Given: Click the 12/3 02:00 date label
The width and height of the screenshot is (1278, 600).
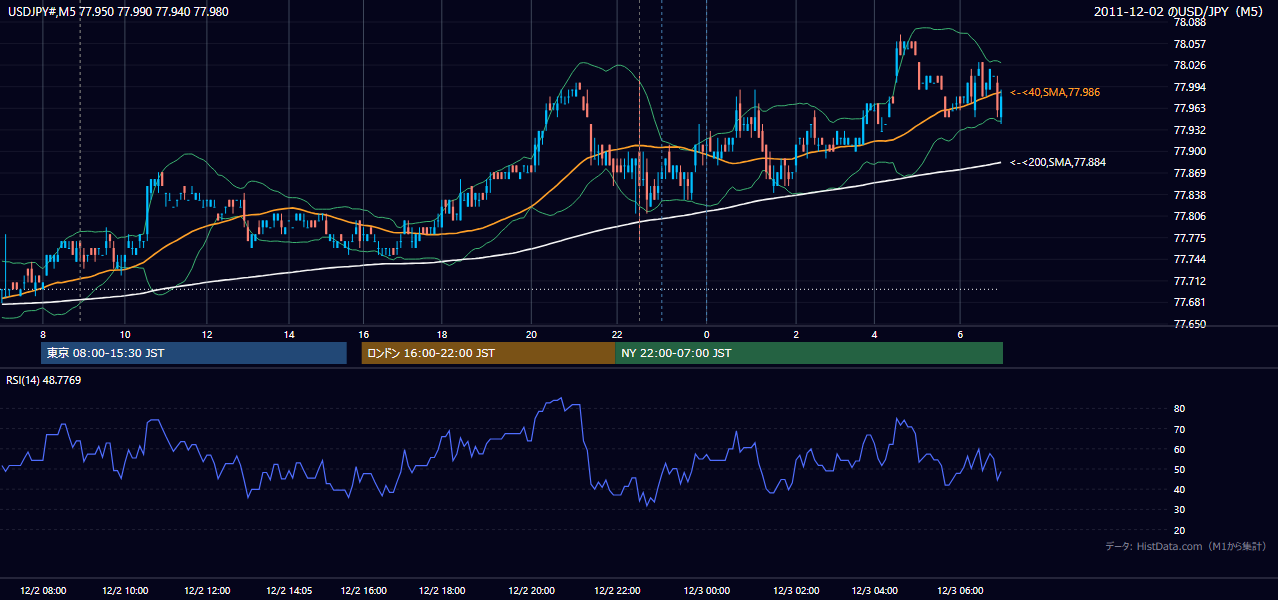Looking at the screenshot, I should pos(796,591).
